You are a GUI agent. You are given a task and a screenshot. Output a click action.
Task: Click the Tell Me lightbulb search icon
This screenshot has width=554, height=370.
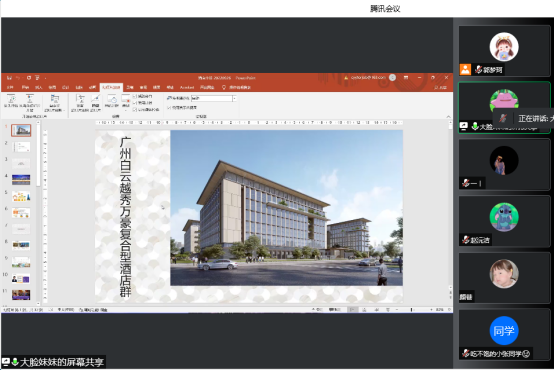tap(224, 87)
